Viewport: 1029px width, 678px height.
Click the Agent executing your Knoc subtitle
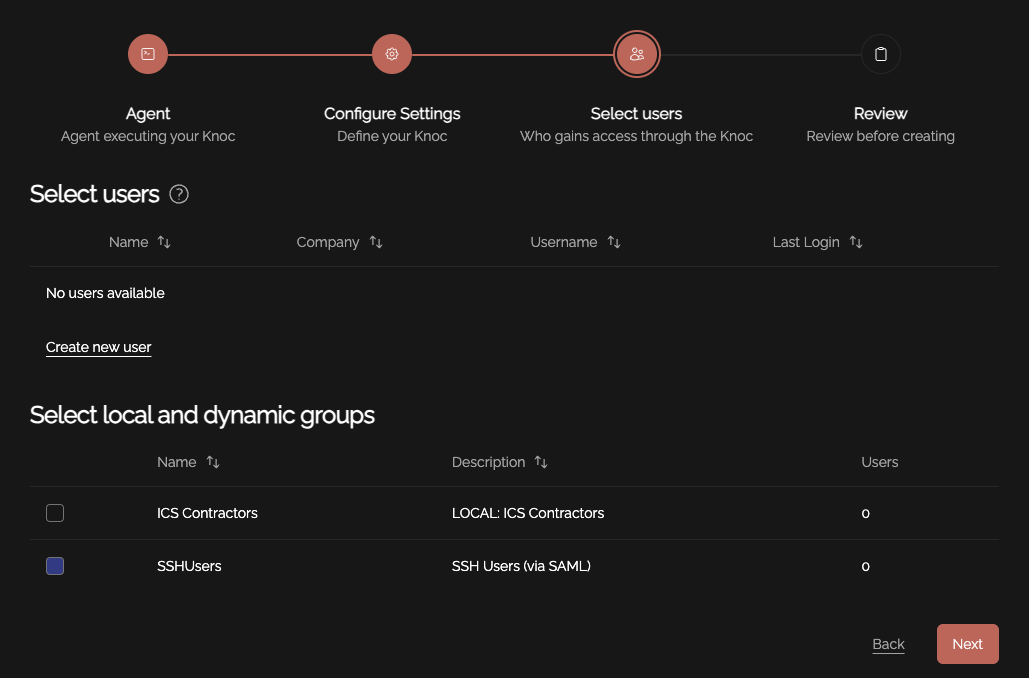pos(148,137)
